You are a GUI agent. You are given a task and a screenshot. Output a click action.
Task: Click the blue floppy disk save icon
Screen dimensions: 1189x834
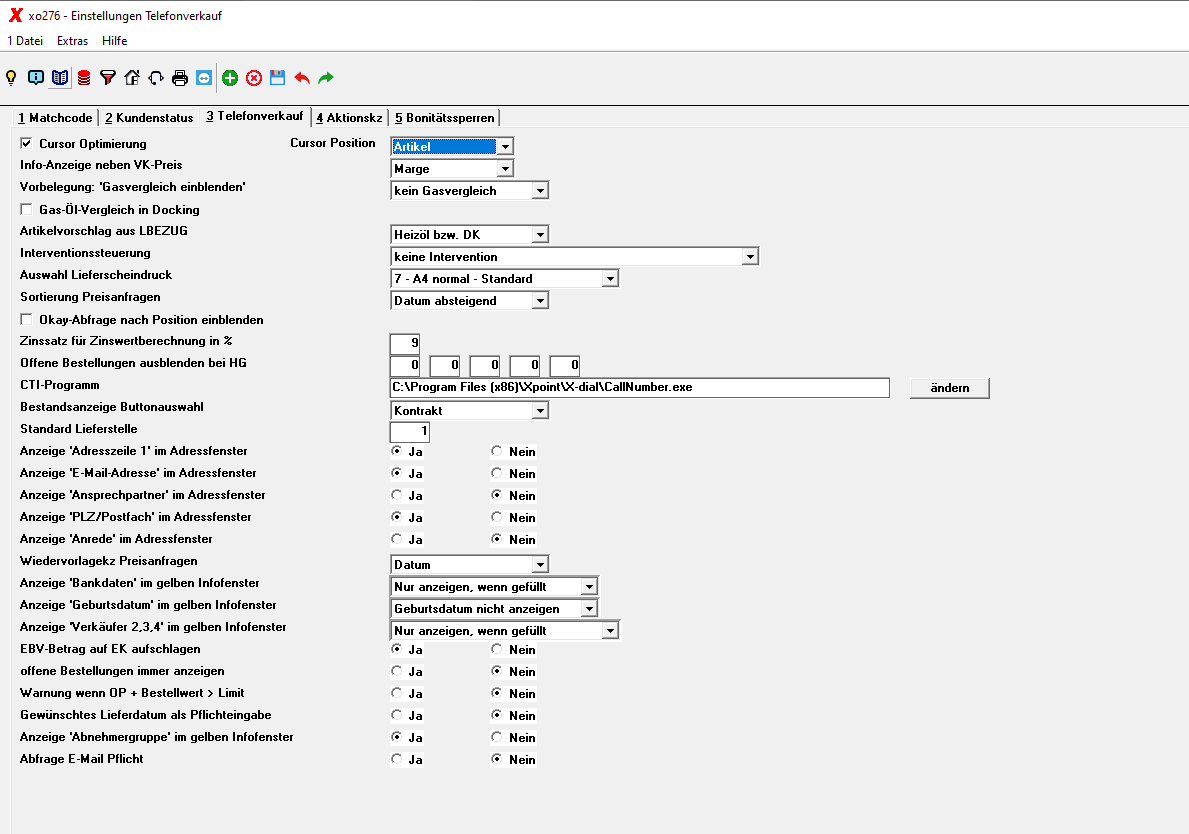(x=278, y=77)
